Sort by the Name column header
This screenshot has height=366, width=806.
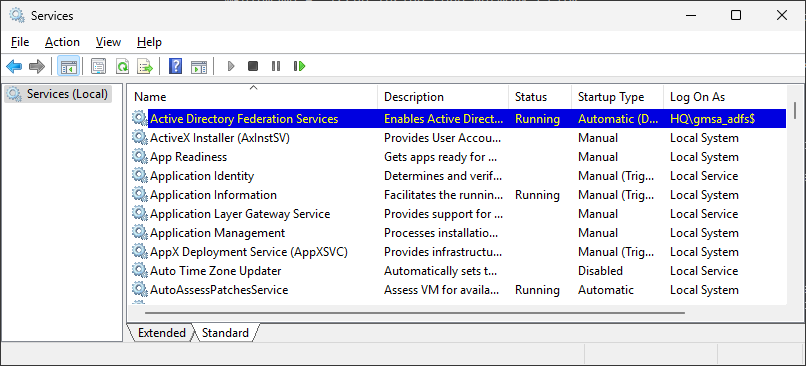(252, 97)
